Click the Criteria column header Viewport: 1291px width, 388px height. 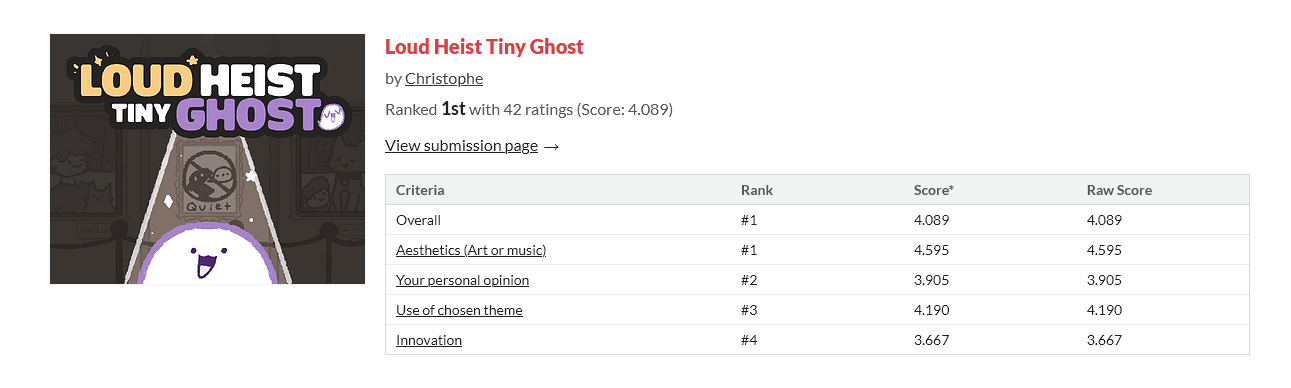click(x=420, y=190)
